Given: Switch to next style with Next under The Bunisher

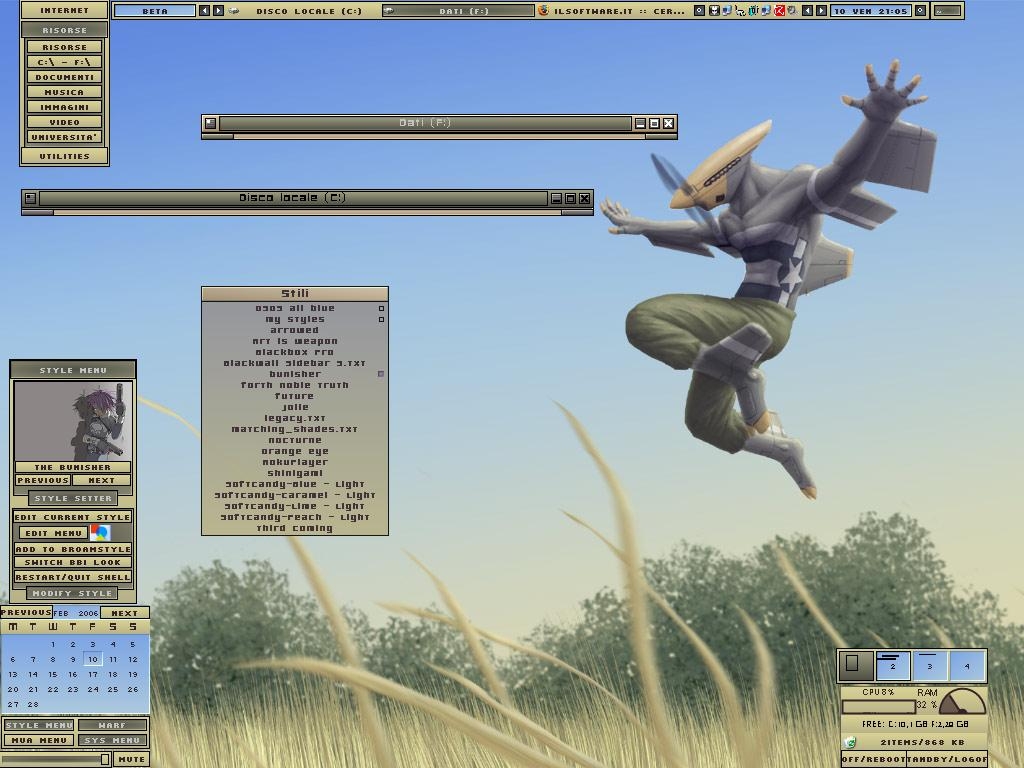Looking at the screenshot, I should click(x=101, y=480).
